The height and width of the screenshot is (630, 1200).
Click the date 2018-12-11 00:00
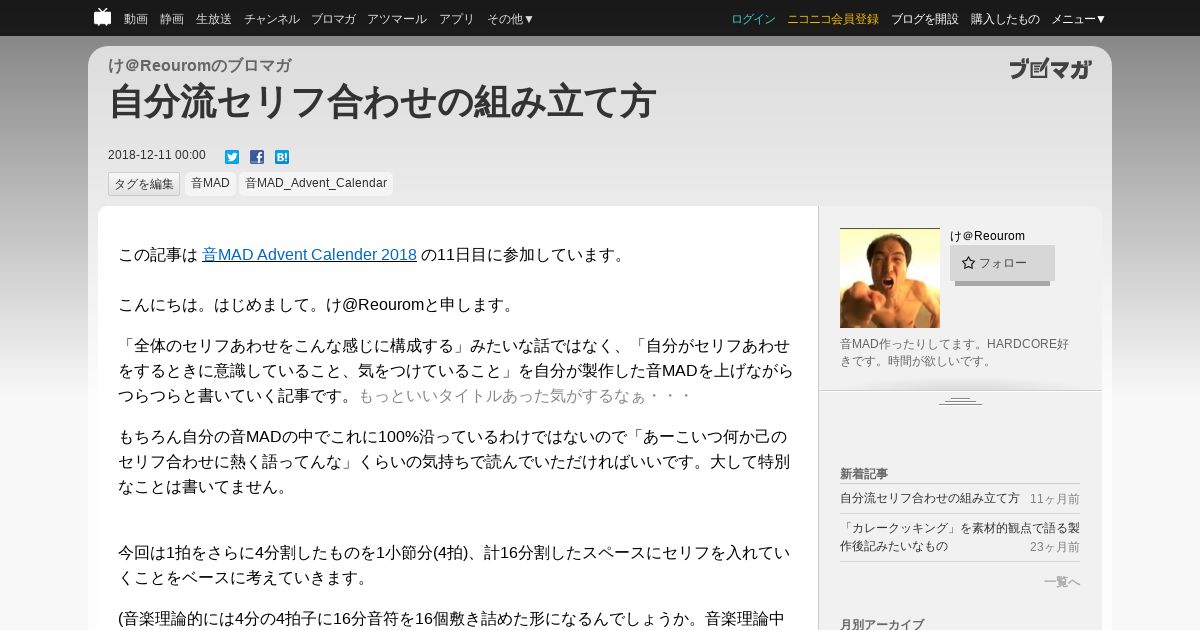click(x=157, y=155)
